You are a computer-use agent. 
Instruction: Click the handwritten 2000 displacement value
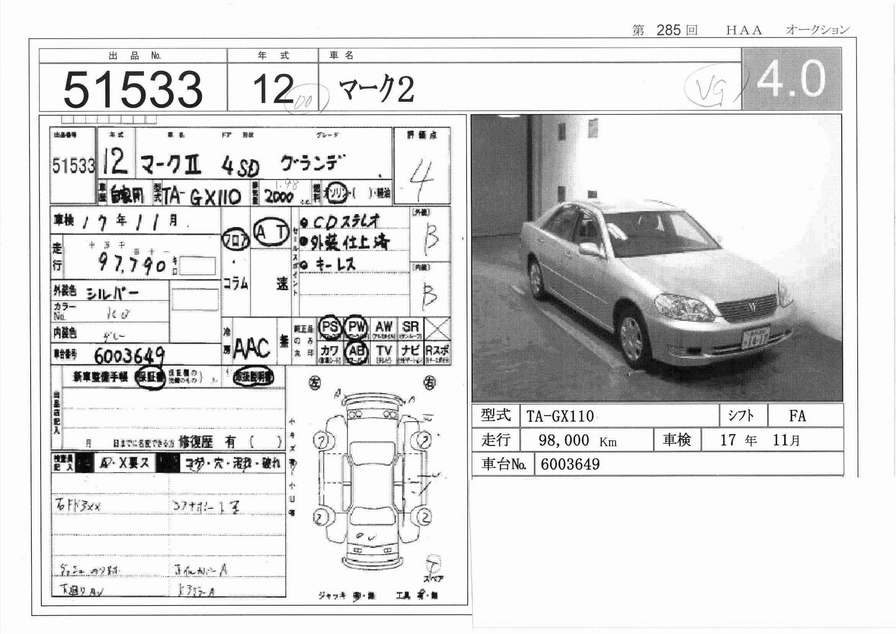pyautogui.click(x=280, y=198)
